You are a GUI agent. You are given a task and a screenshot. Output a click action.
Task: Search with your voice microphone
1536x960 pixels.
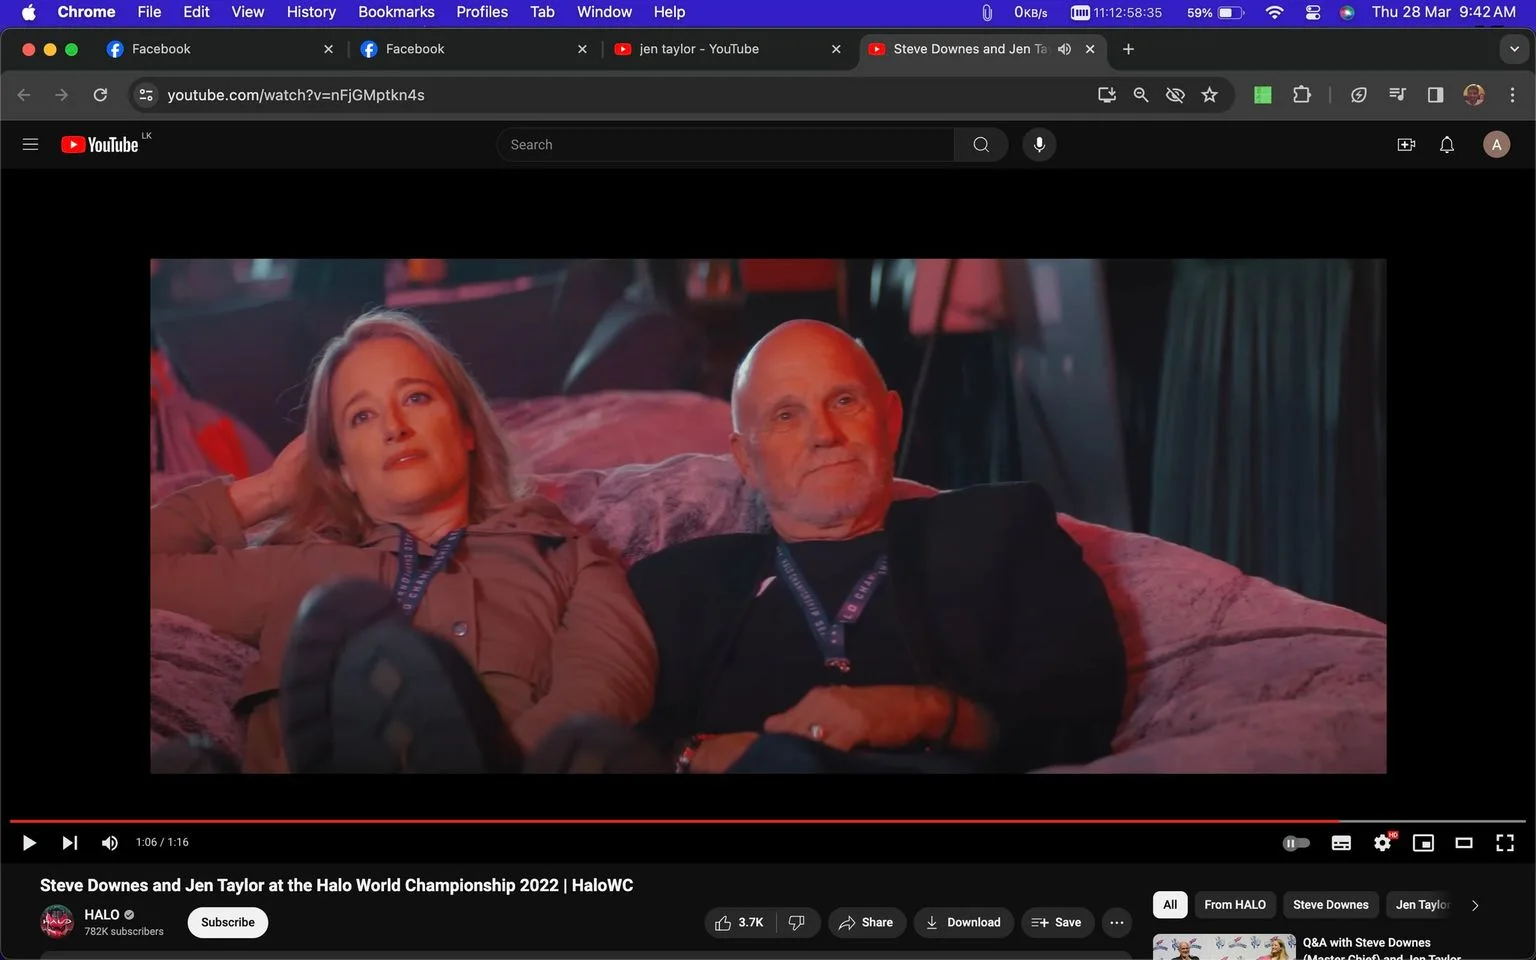(1039, 145)
